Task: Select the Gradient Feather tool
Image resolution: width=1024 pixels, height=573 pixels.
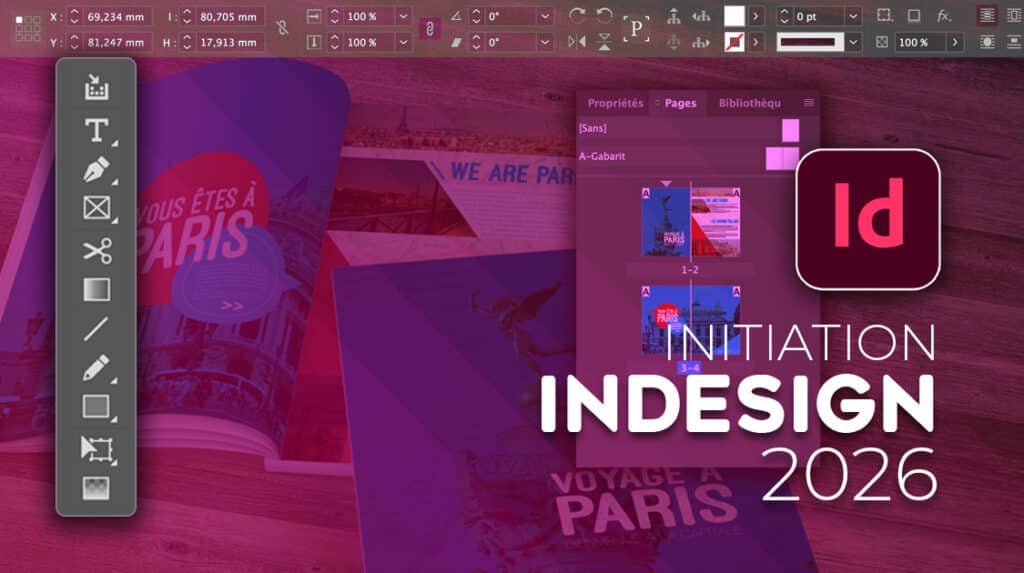Action: [96, 488]
